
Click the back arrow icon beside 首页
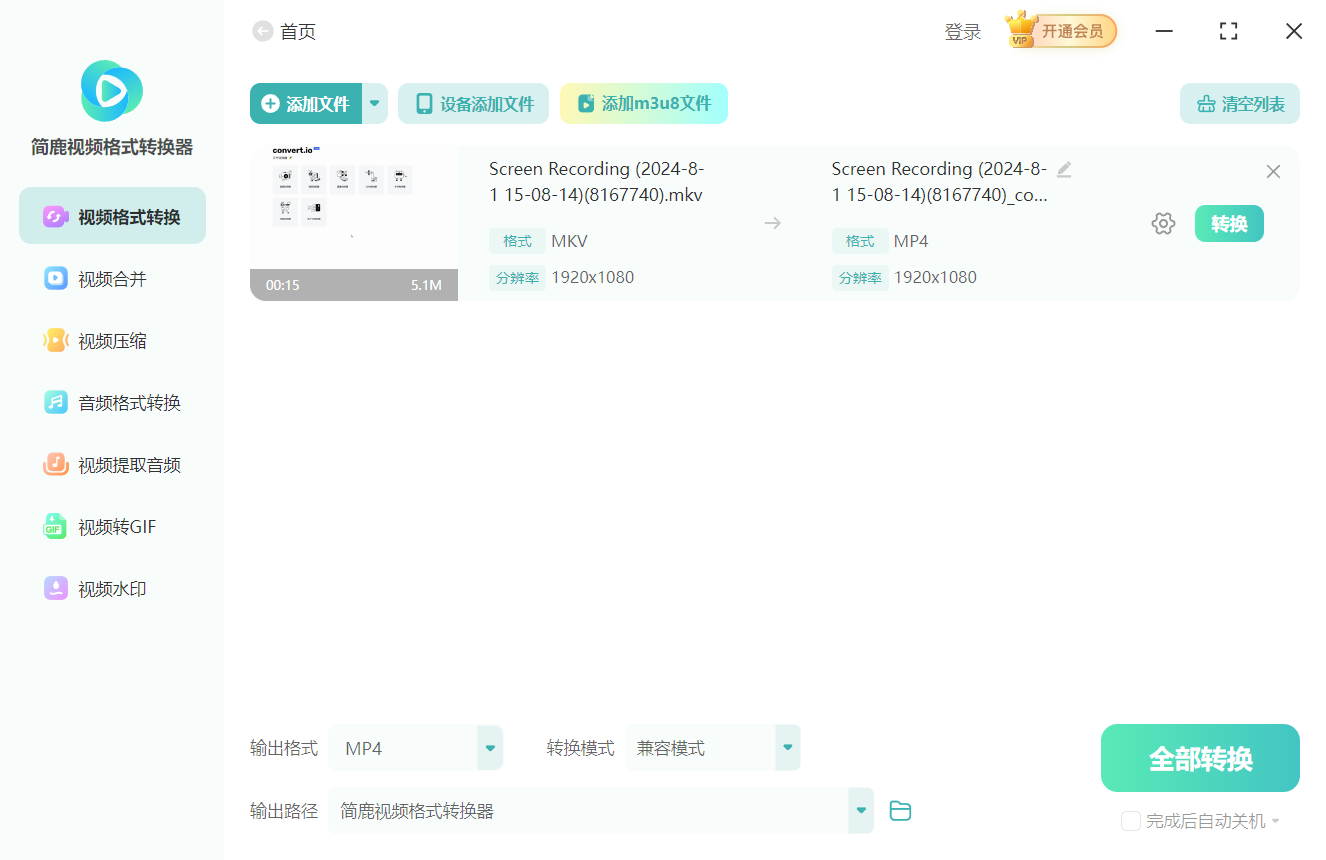[x=262, y=32]
